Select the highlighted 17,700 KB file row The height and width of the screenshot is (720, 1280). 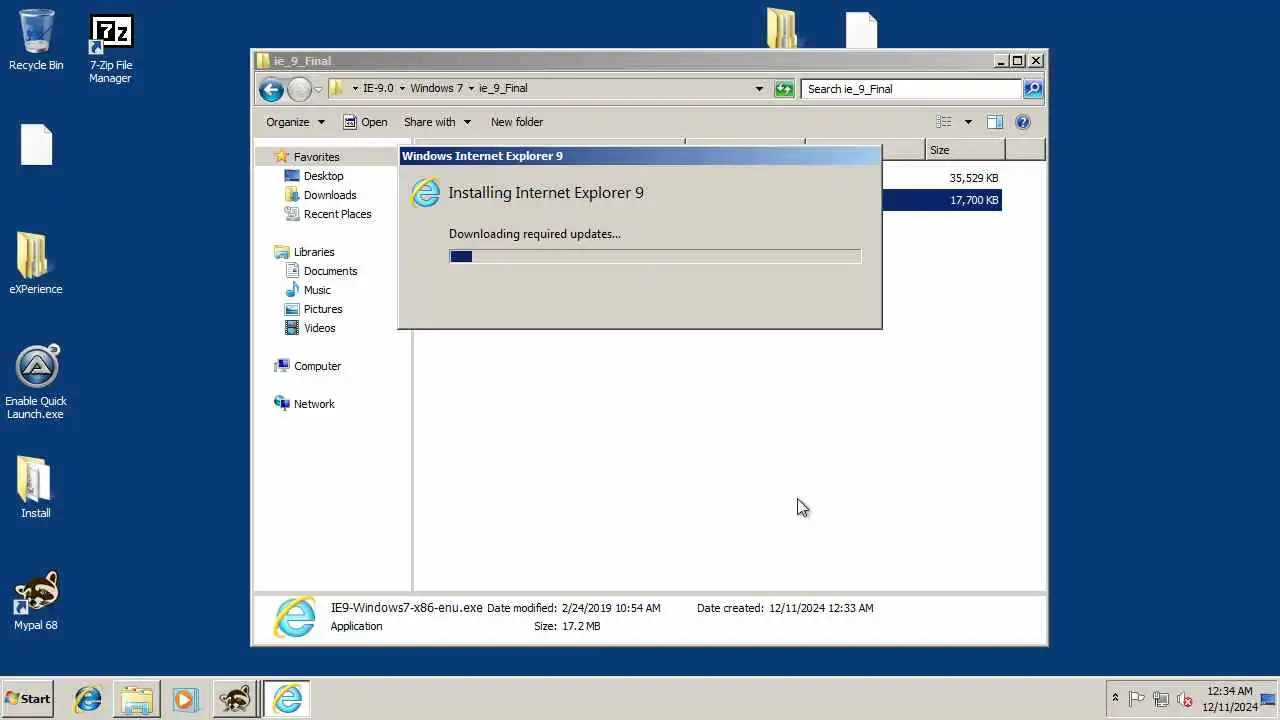click(941, 200)
